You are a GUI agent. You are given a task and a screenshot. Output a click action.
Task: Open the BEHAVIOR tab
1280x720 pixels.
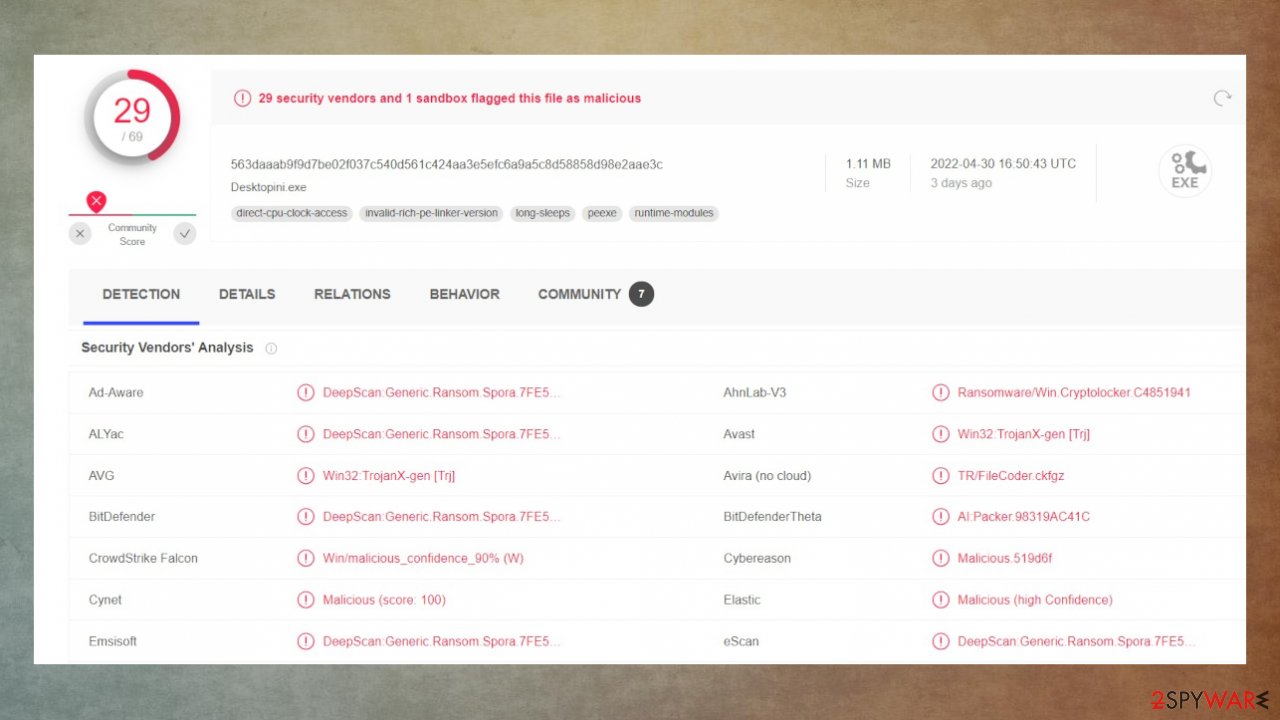pyautogui.click(x=465, y=294)
